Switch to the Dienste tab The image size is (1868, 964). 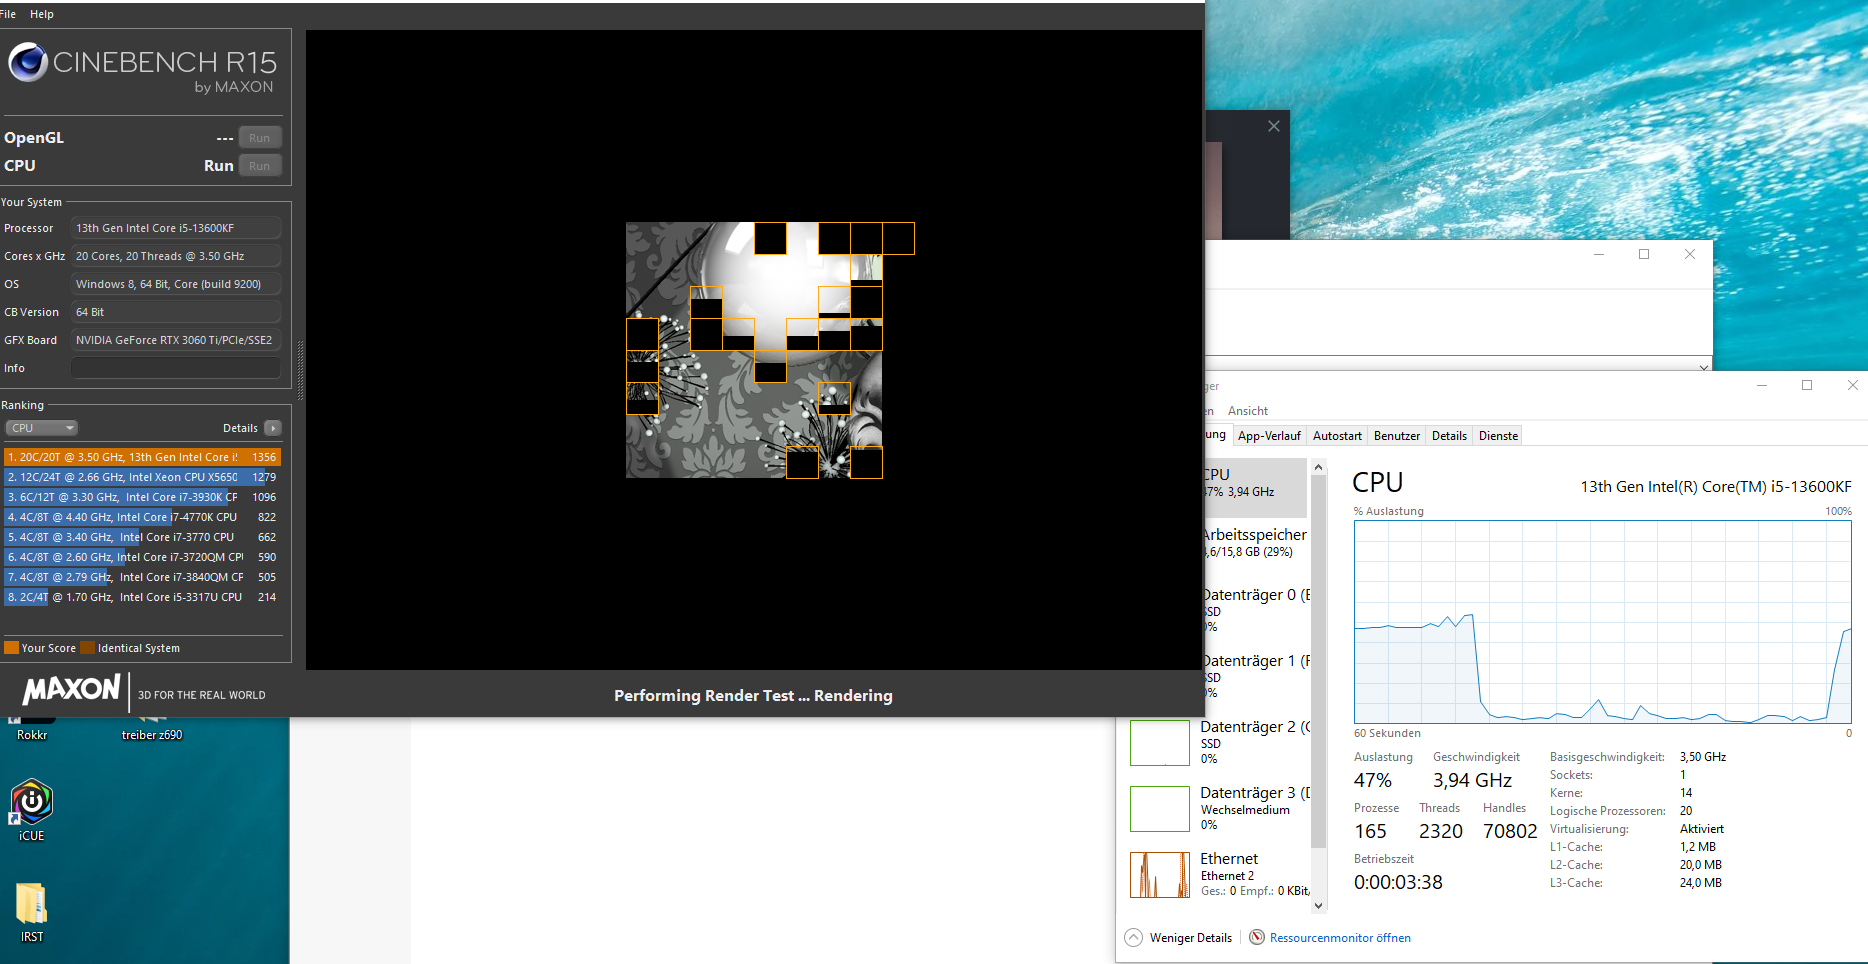click(1498, 436)
